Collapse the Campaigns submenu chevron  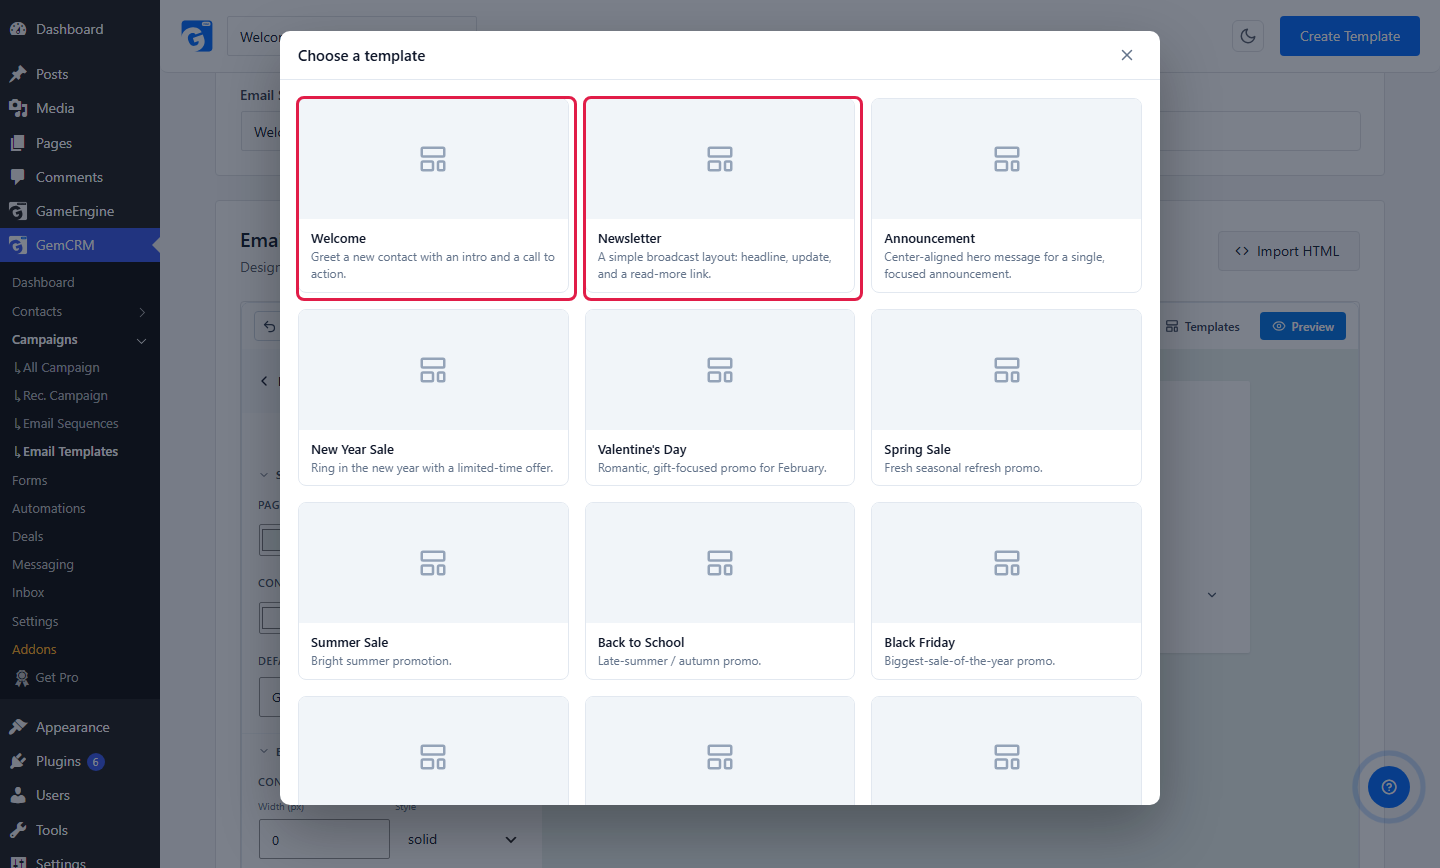tap(142, 340)
